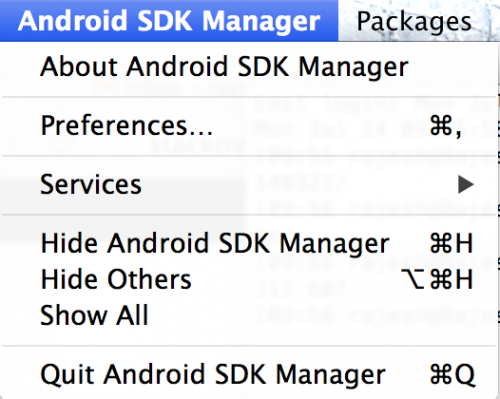
Task: Expand the Services submenu
Action: point(248,185)
